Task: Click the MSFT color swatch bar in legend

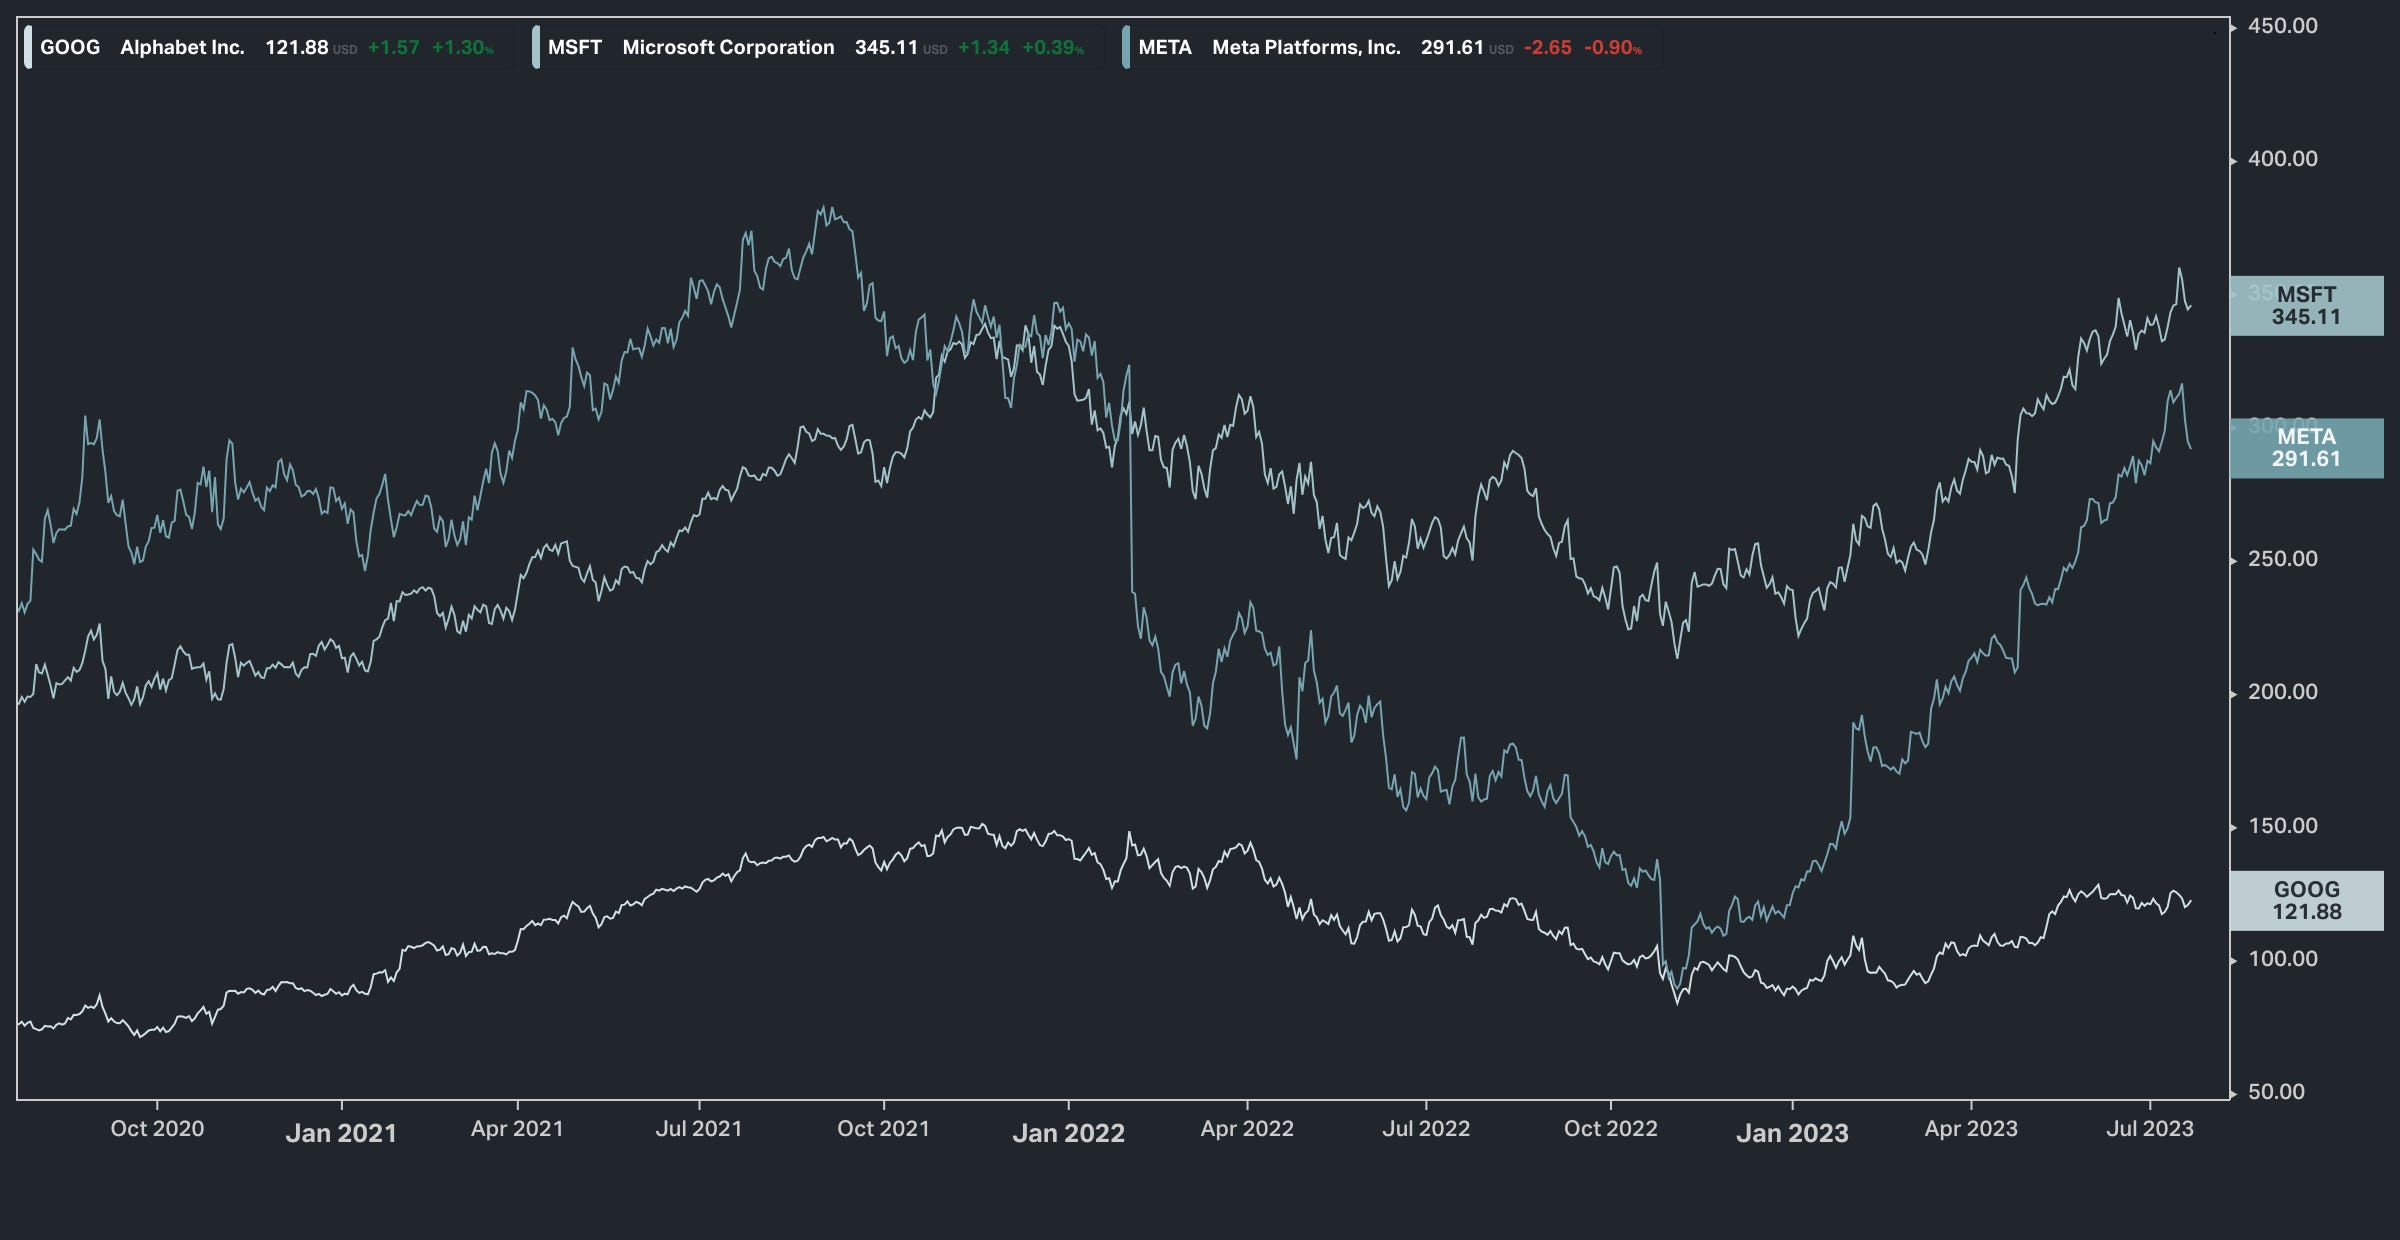Action: (536, 47)
